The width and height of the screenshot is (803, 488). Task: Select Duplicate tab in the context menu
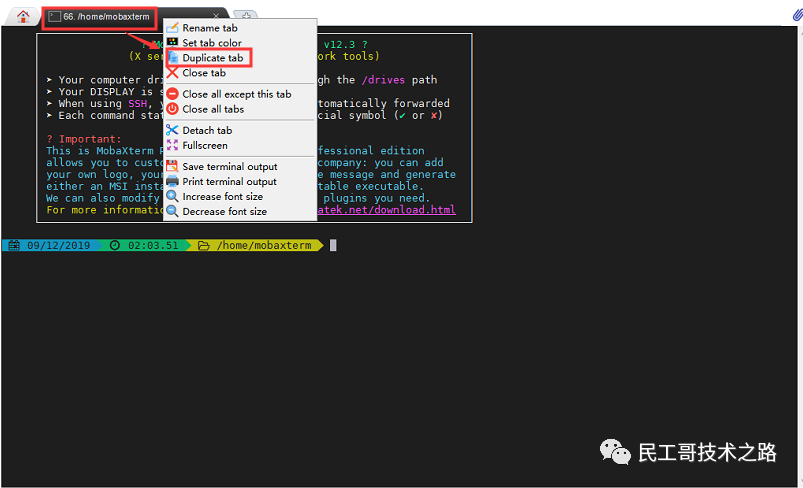(x=240, y=58)
